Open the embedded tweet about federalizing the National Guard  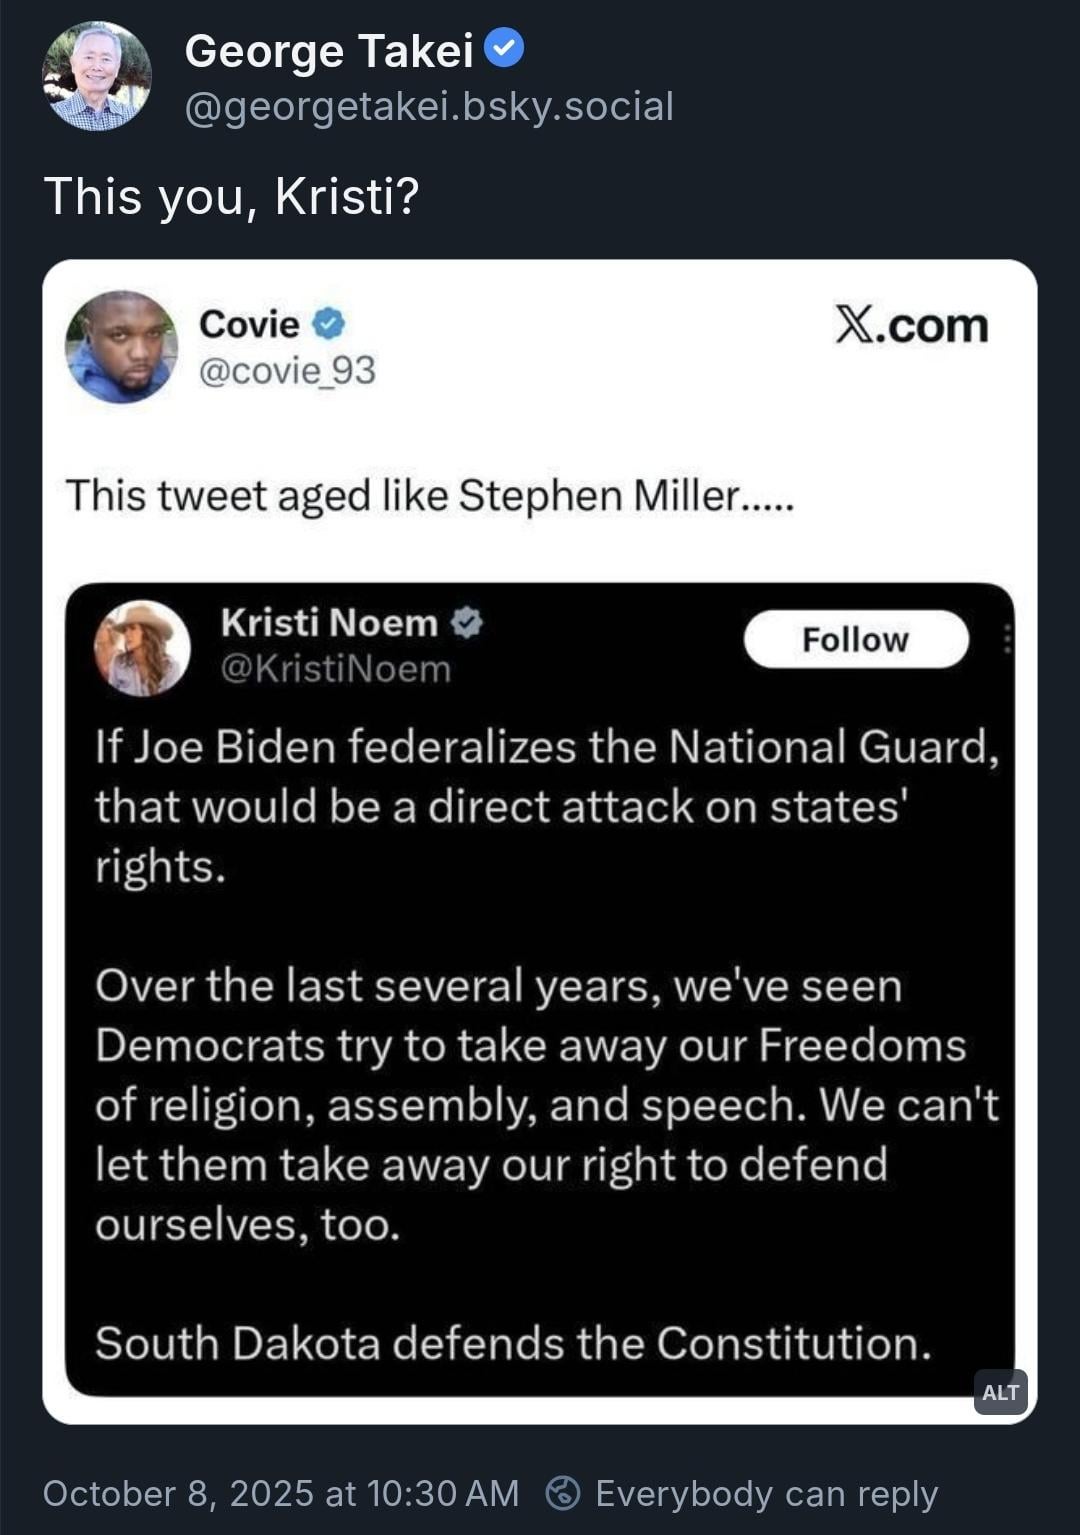click(x=540, y=1045)
